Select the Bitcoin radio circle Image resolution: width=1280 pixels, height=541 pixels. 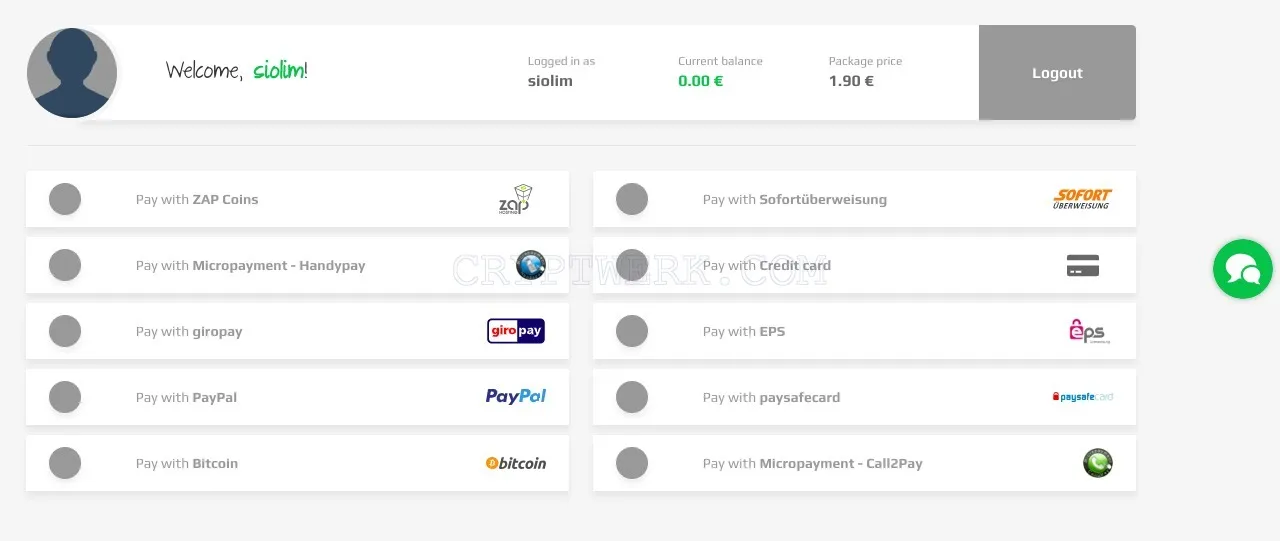65,463
